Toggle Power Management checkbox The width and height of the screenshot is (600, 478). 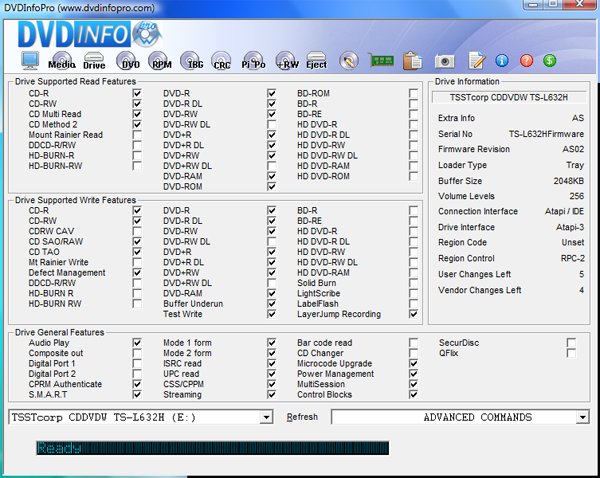coord(413,373)
